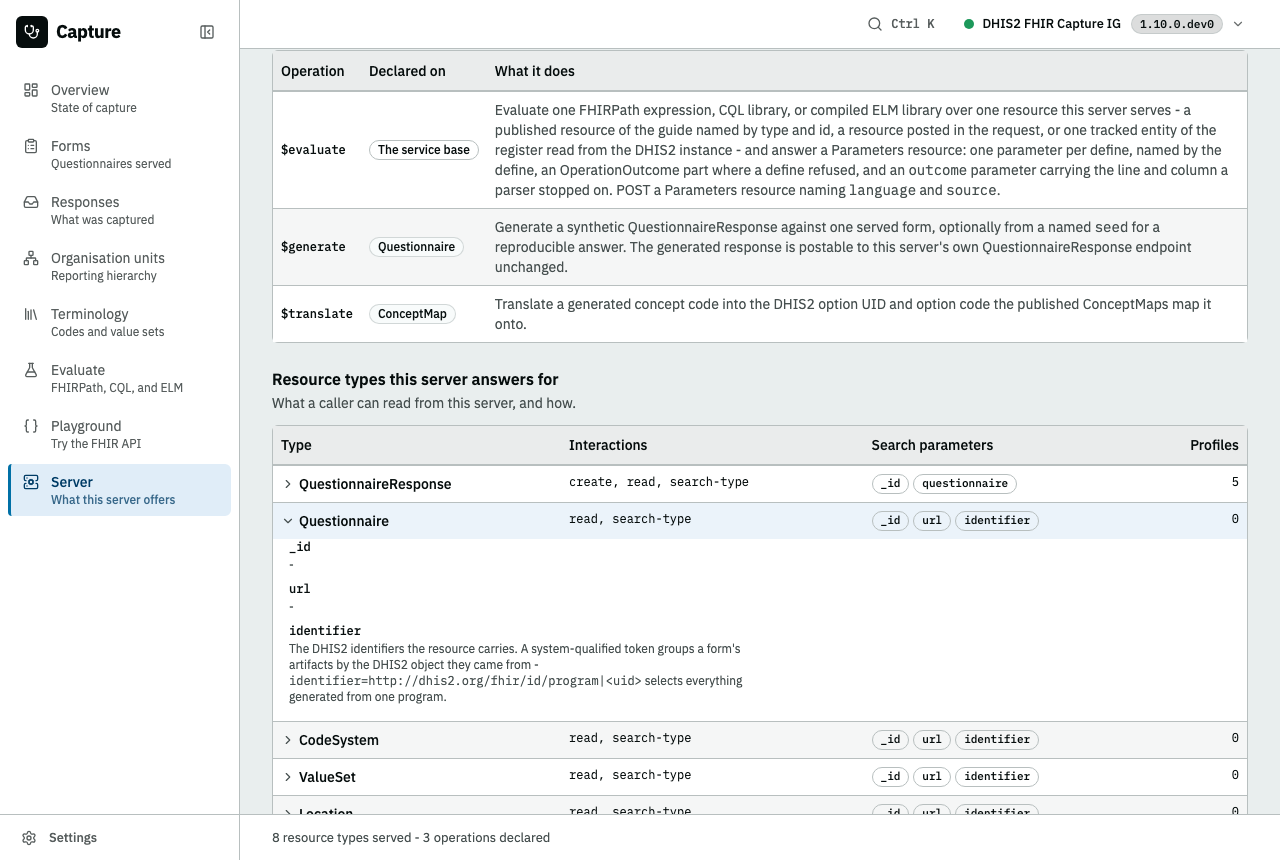Collapse the sidebar with the panel icon

[207, 32]
